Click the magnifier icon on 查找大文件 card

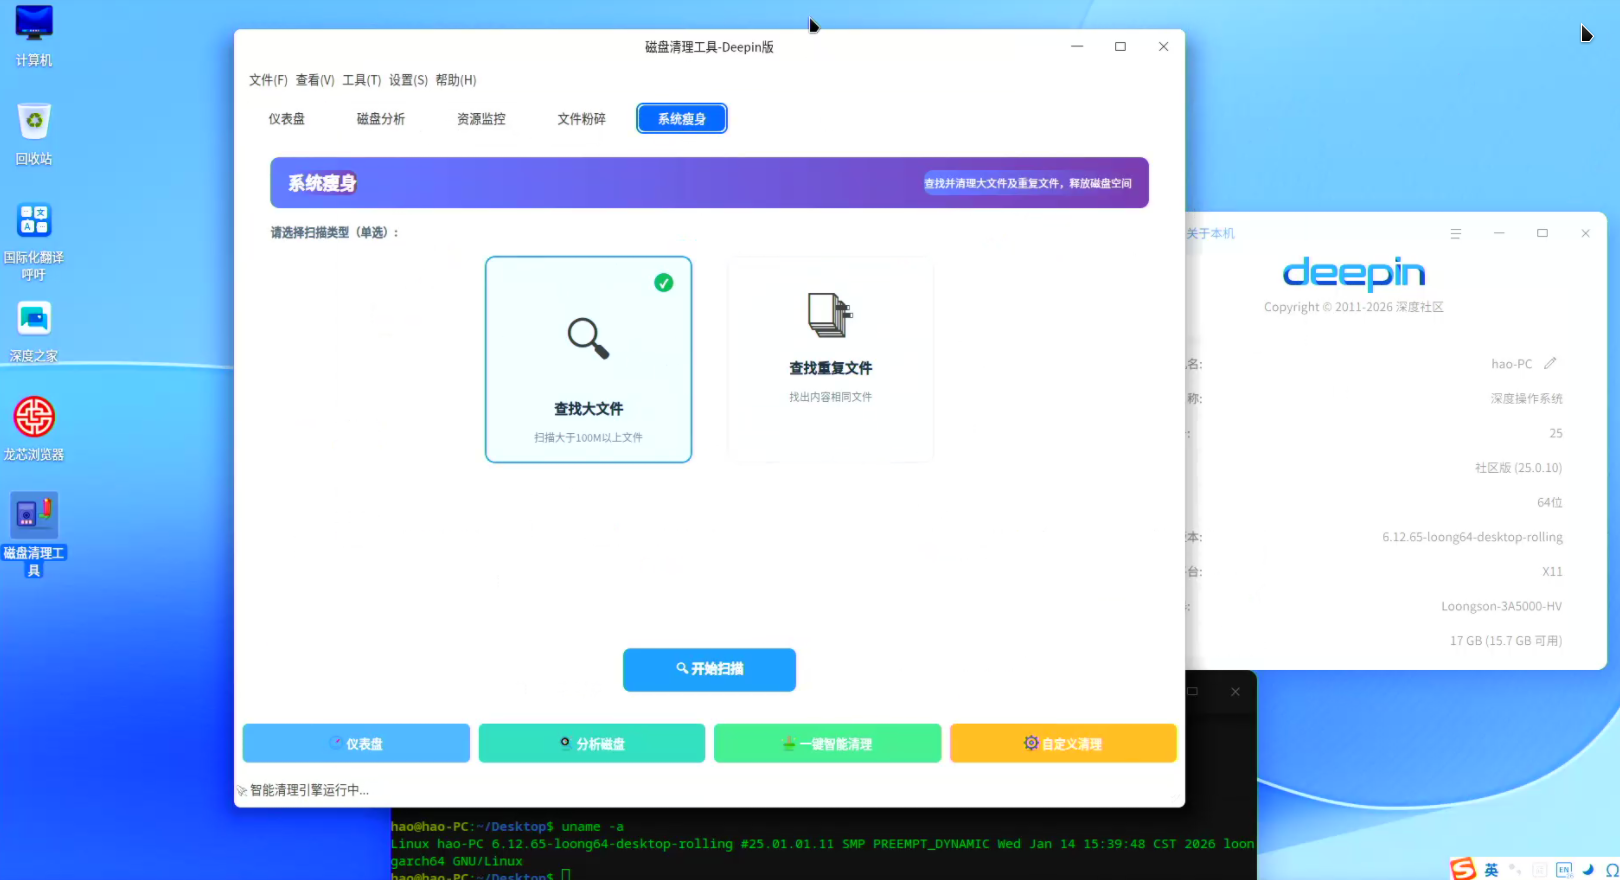point(588,338)
